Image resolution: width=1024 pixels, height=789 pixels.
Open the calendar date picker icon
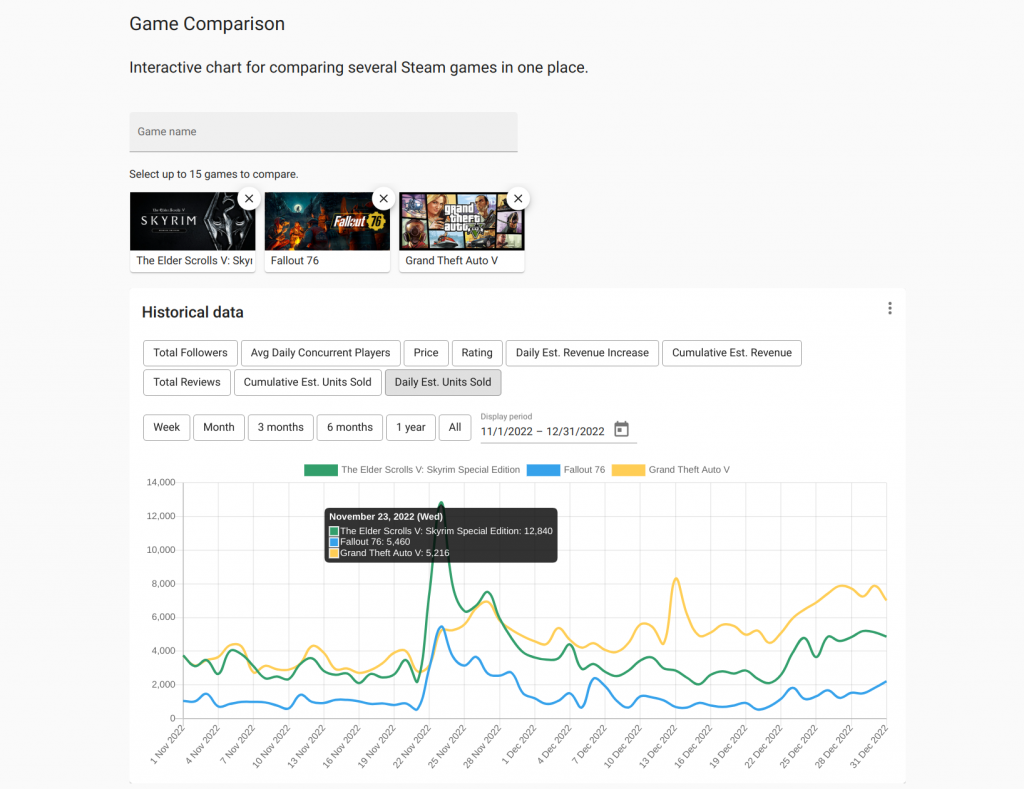tap(622, 429)
